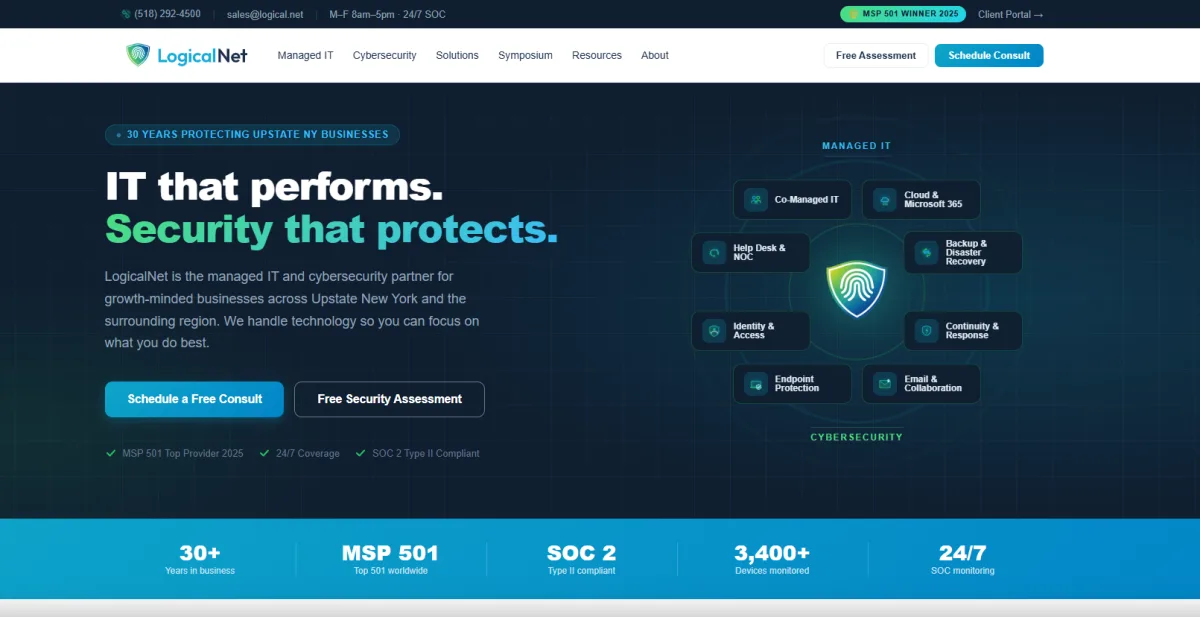Click the SOC 2 Type II compliant stat
The height and width of the screenshot is (617, 1200).
[x=581, y=559]
